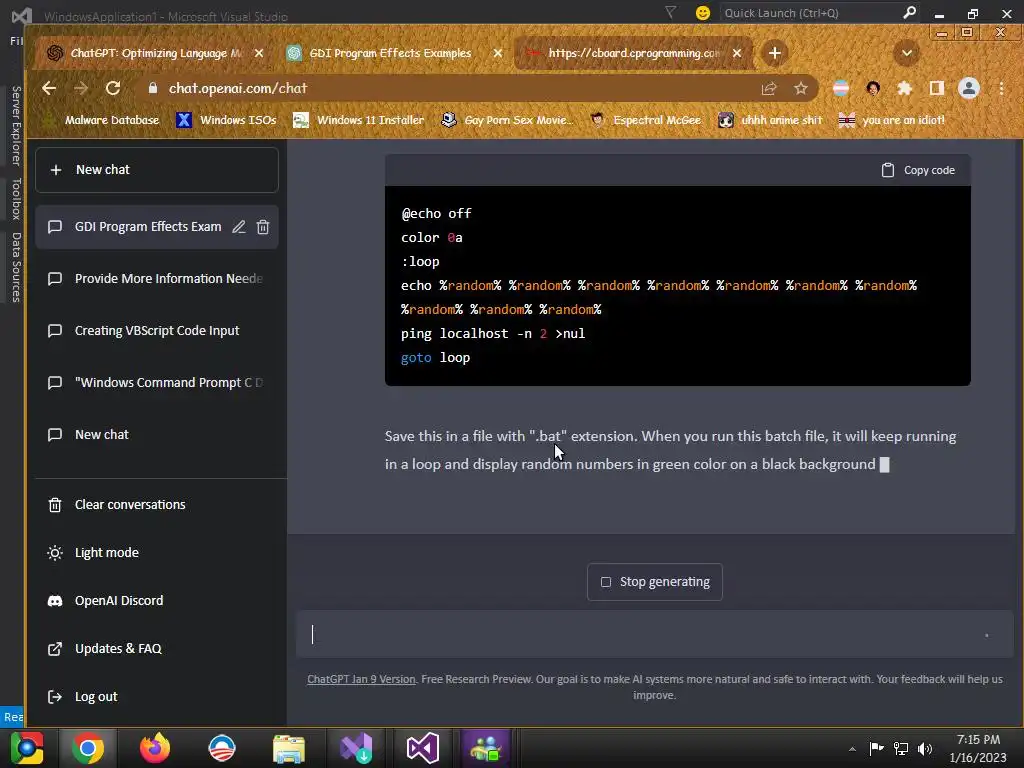Share this page via address bar icon
The width and height of the screenshot is (1024, 768).
pos(769,89)
